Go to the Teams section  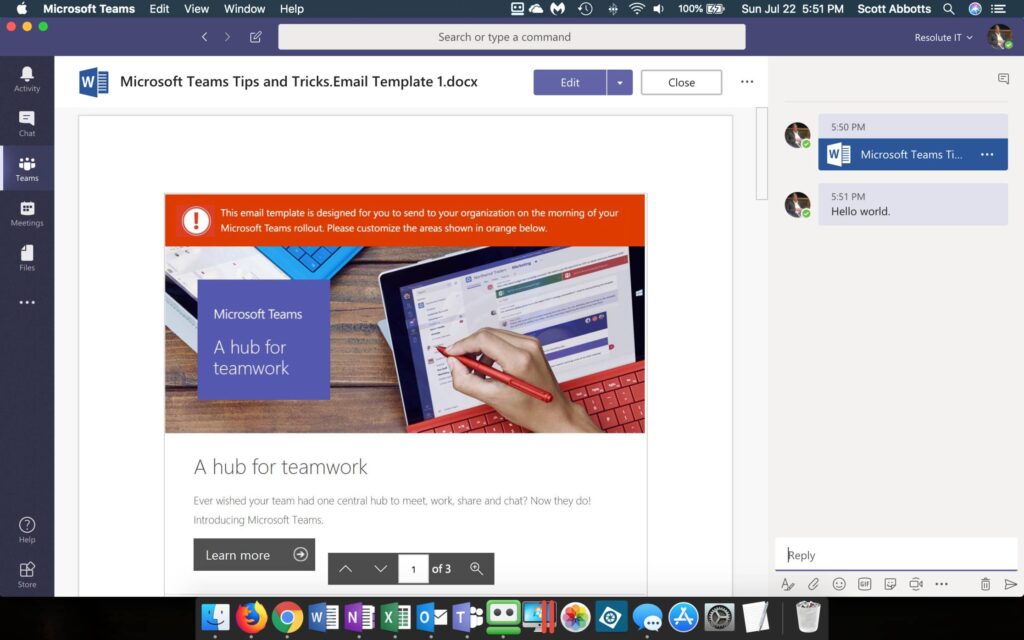click(27, 168)
